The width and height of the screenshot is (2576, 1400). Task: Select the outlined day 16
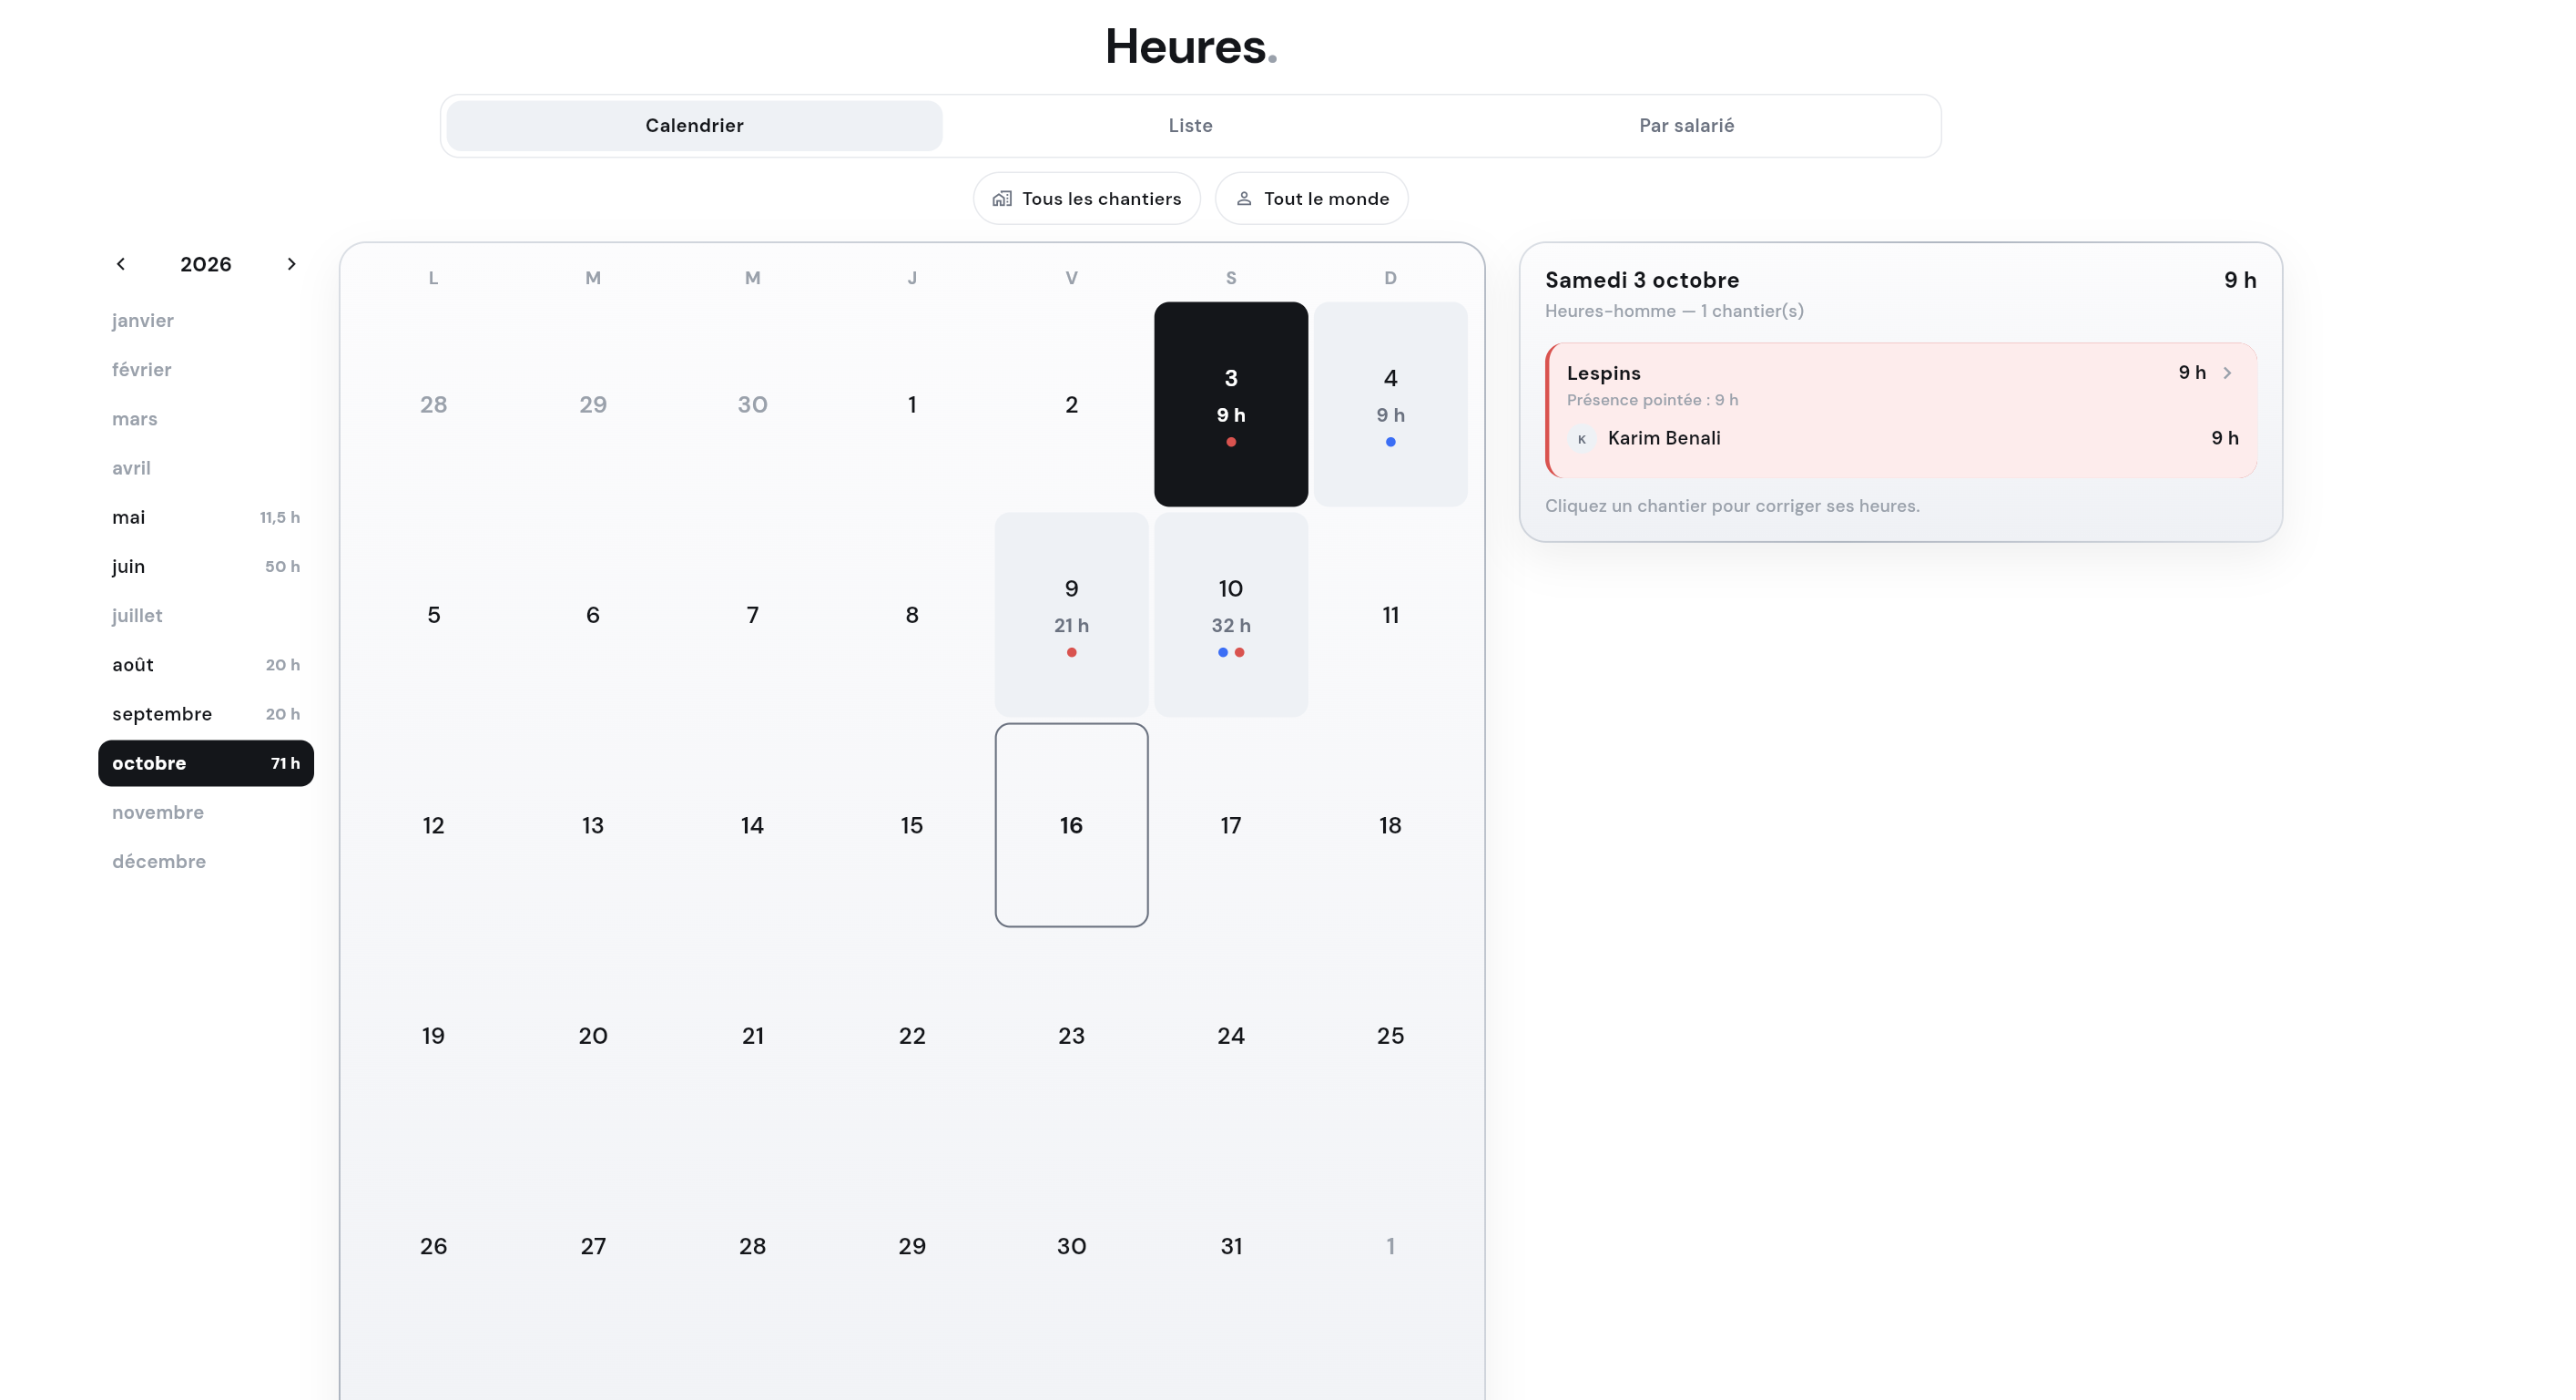pyautogui.click(x=1071, y=826)
